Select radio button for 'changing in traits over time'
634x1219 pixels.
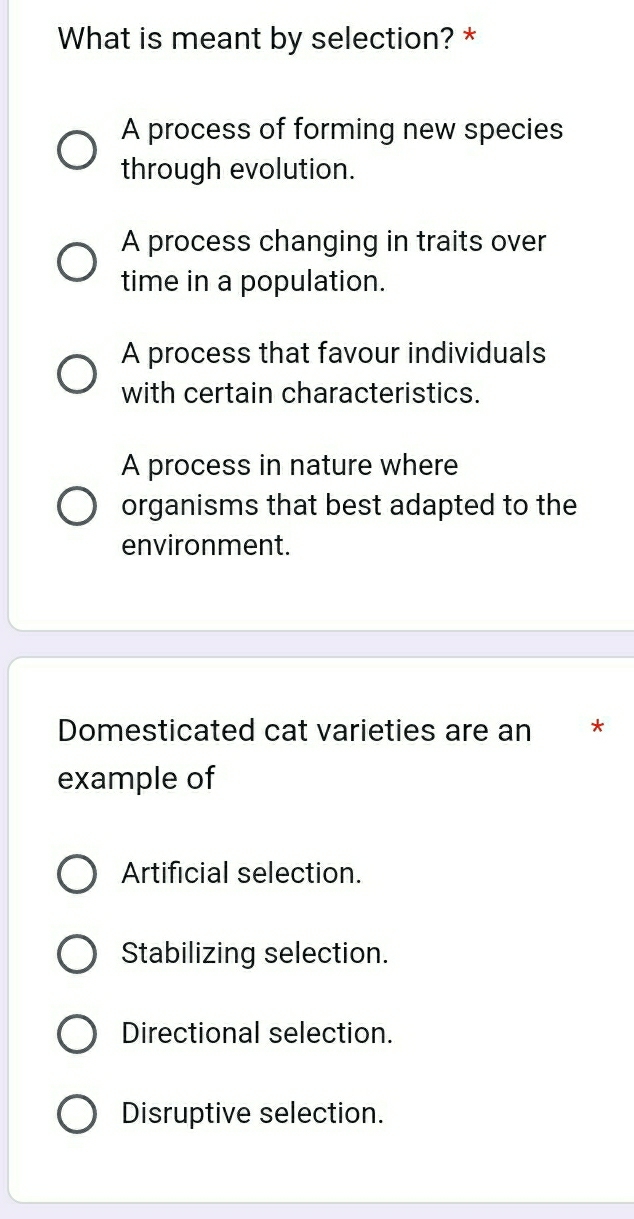point(77,262)
